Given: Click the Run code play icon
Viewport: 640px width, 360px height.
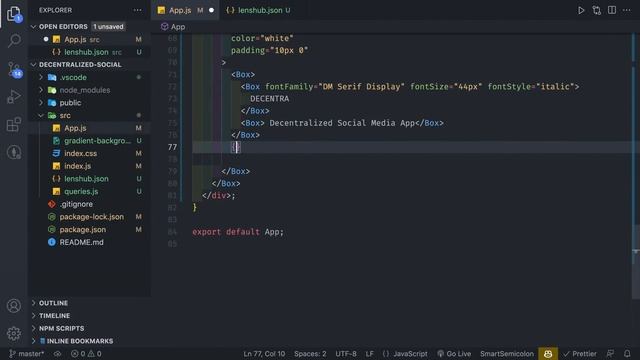Looking at the screenshot, I should 581,10.
